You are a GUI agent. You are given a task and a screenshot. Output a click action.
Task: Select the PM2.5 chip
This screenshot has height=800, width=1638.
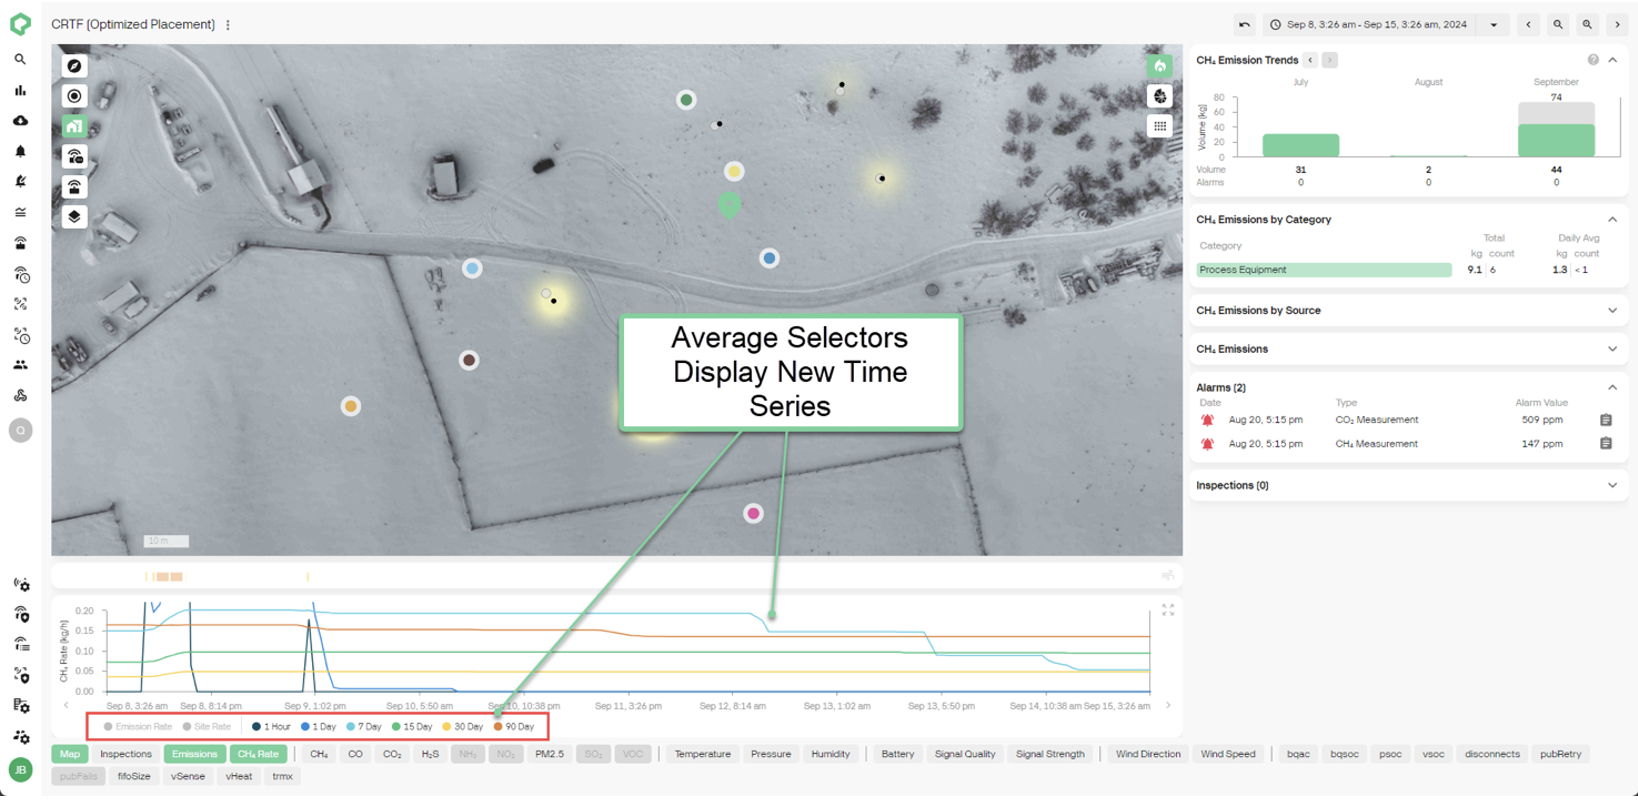coord(549,754)
